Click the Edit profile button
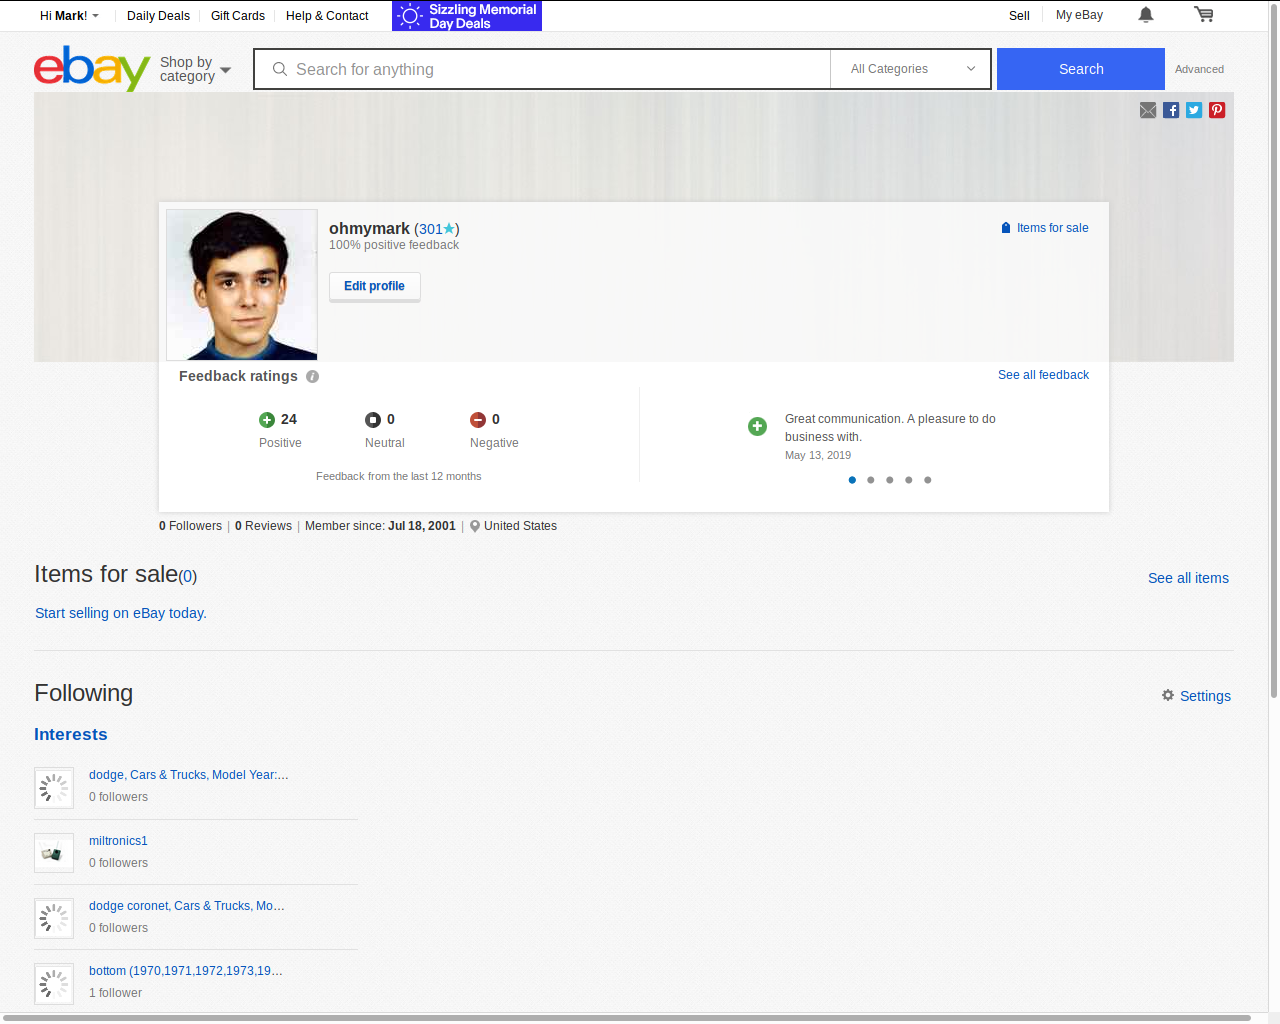1280x1024 pixels. 375,286
